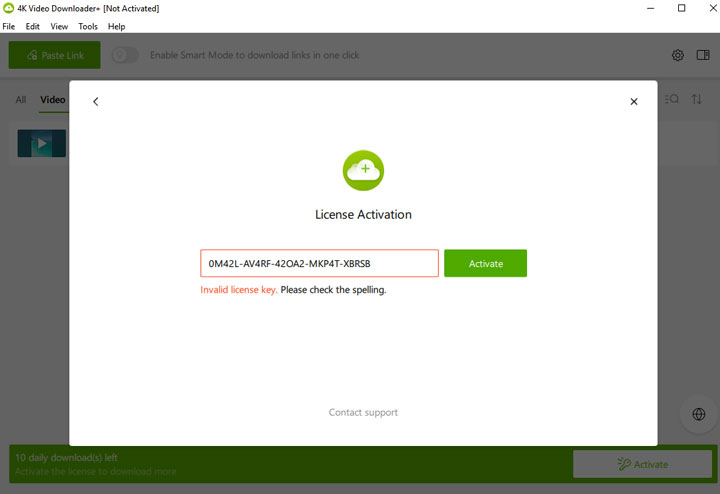Switch to the All tab
Viewport: 720px width, 494px height.
(21, 100)
